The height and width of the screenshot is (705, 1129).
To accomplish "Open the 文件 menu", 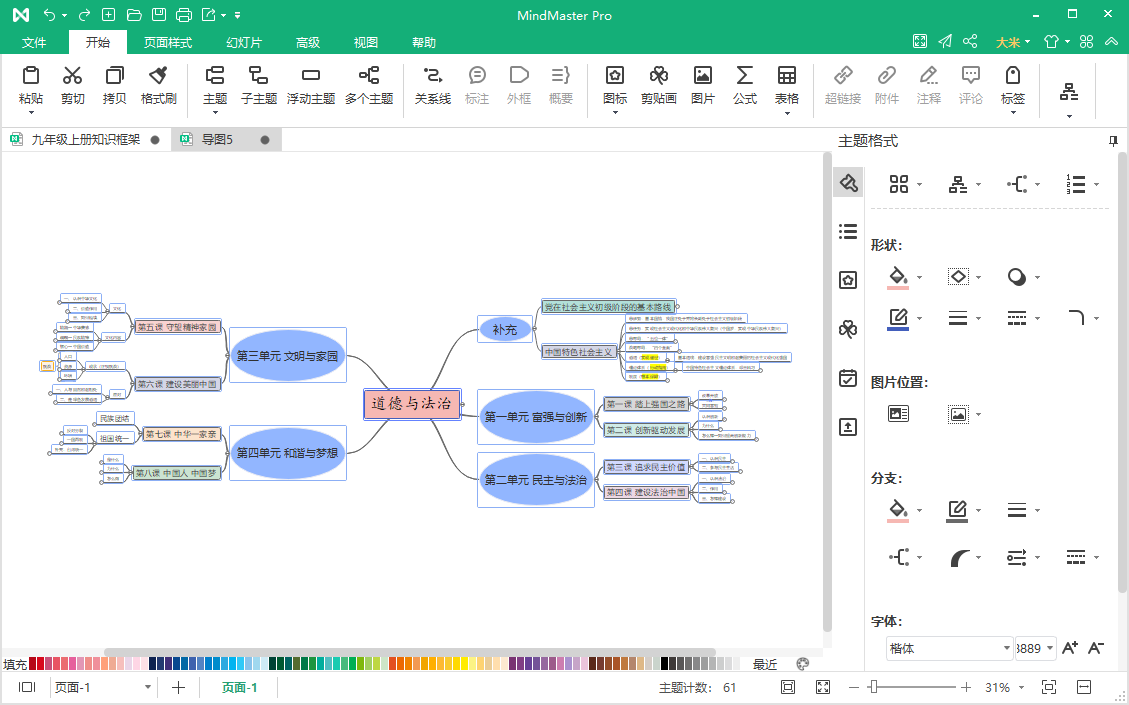I will point(34,42).
